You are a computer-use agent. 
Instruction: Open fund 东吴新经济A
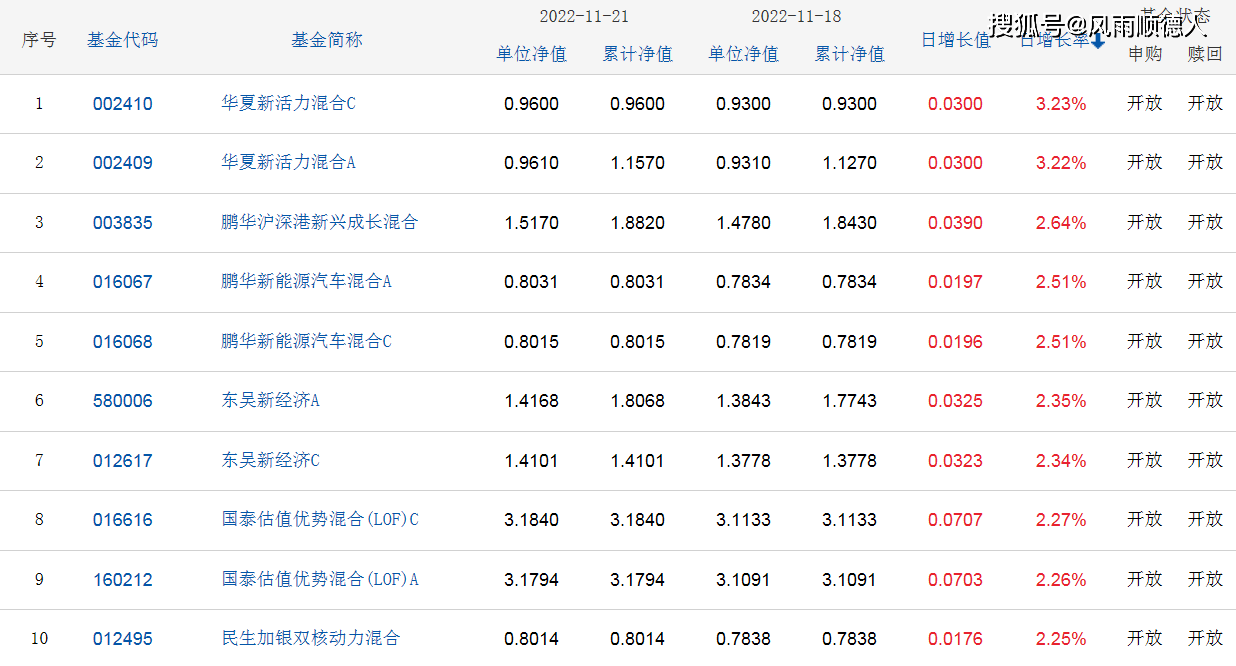tap(270, 400)
